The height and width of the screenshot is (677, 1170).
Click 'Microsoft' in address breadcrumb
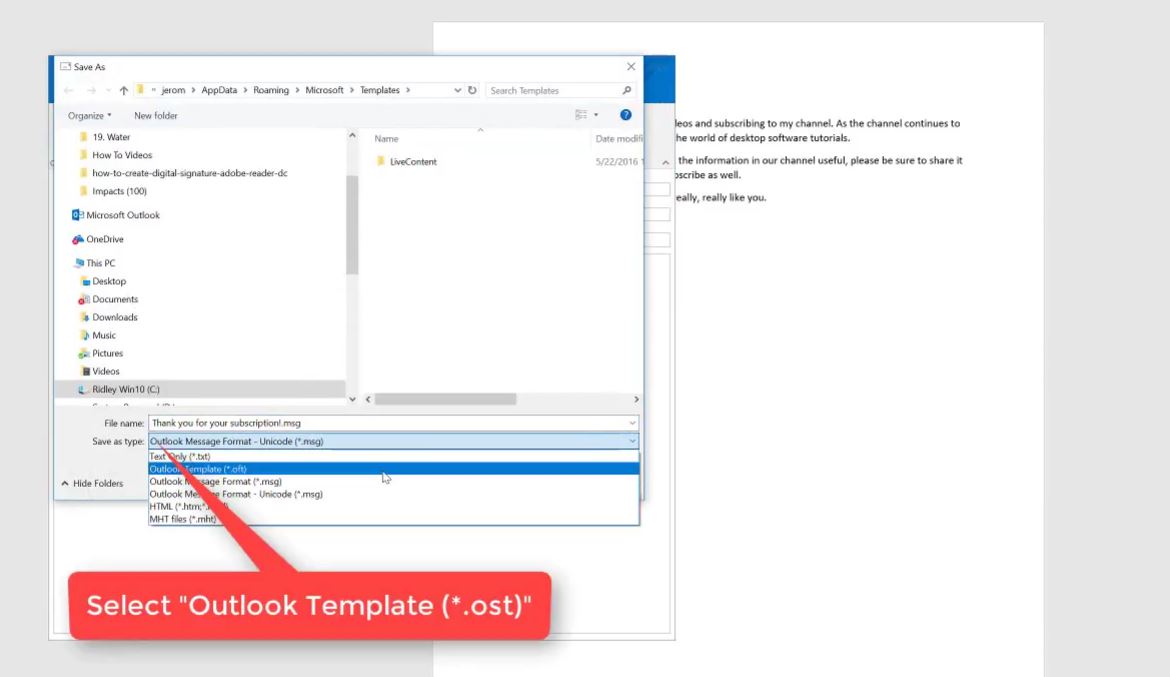324,90
